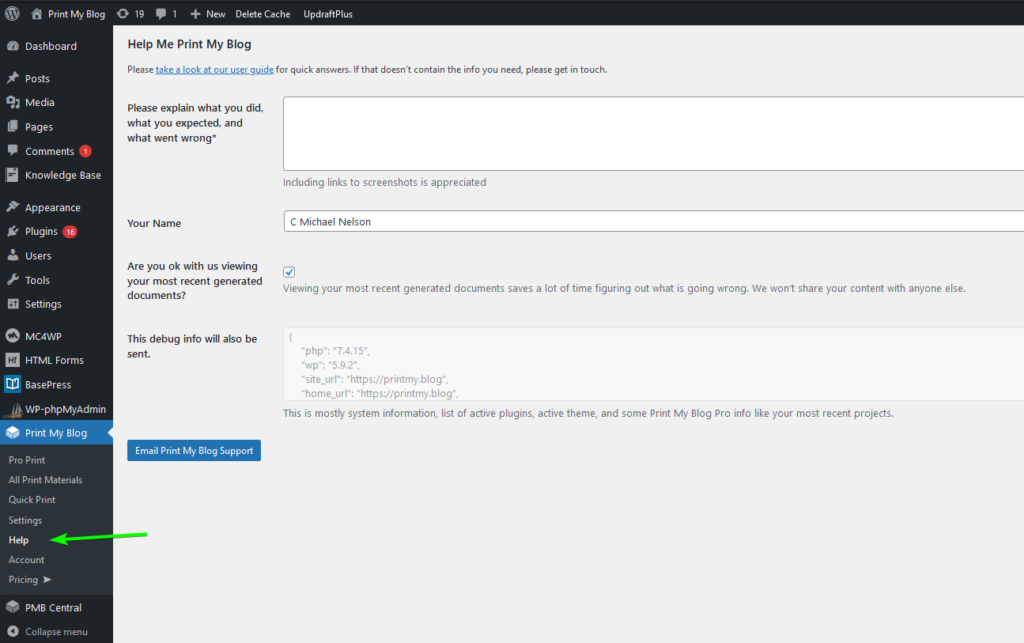The image size is (1024, 643).
Task: Click the Collapse menu arrow icon
Action: [x=12, y=631]
